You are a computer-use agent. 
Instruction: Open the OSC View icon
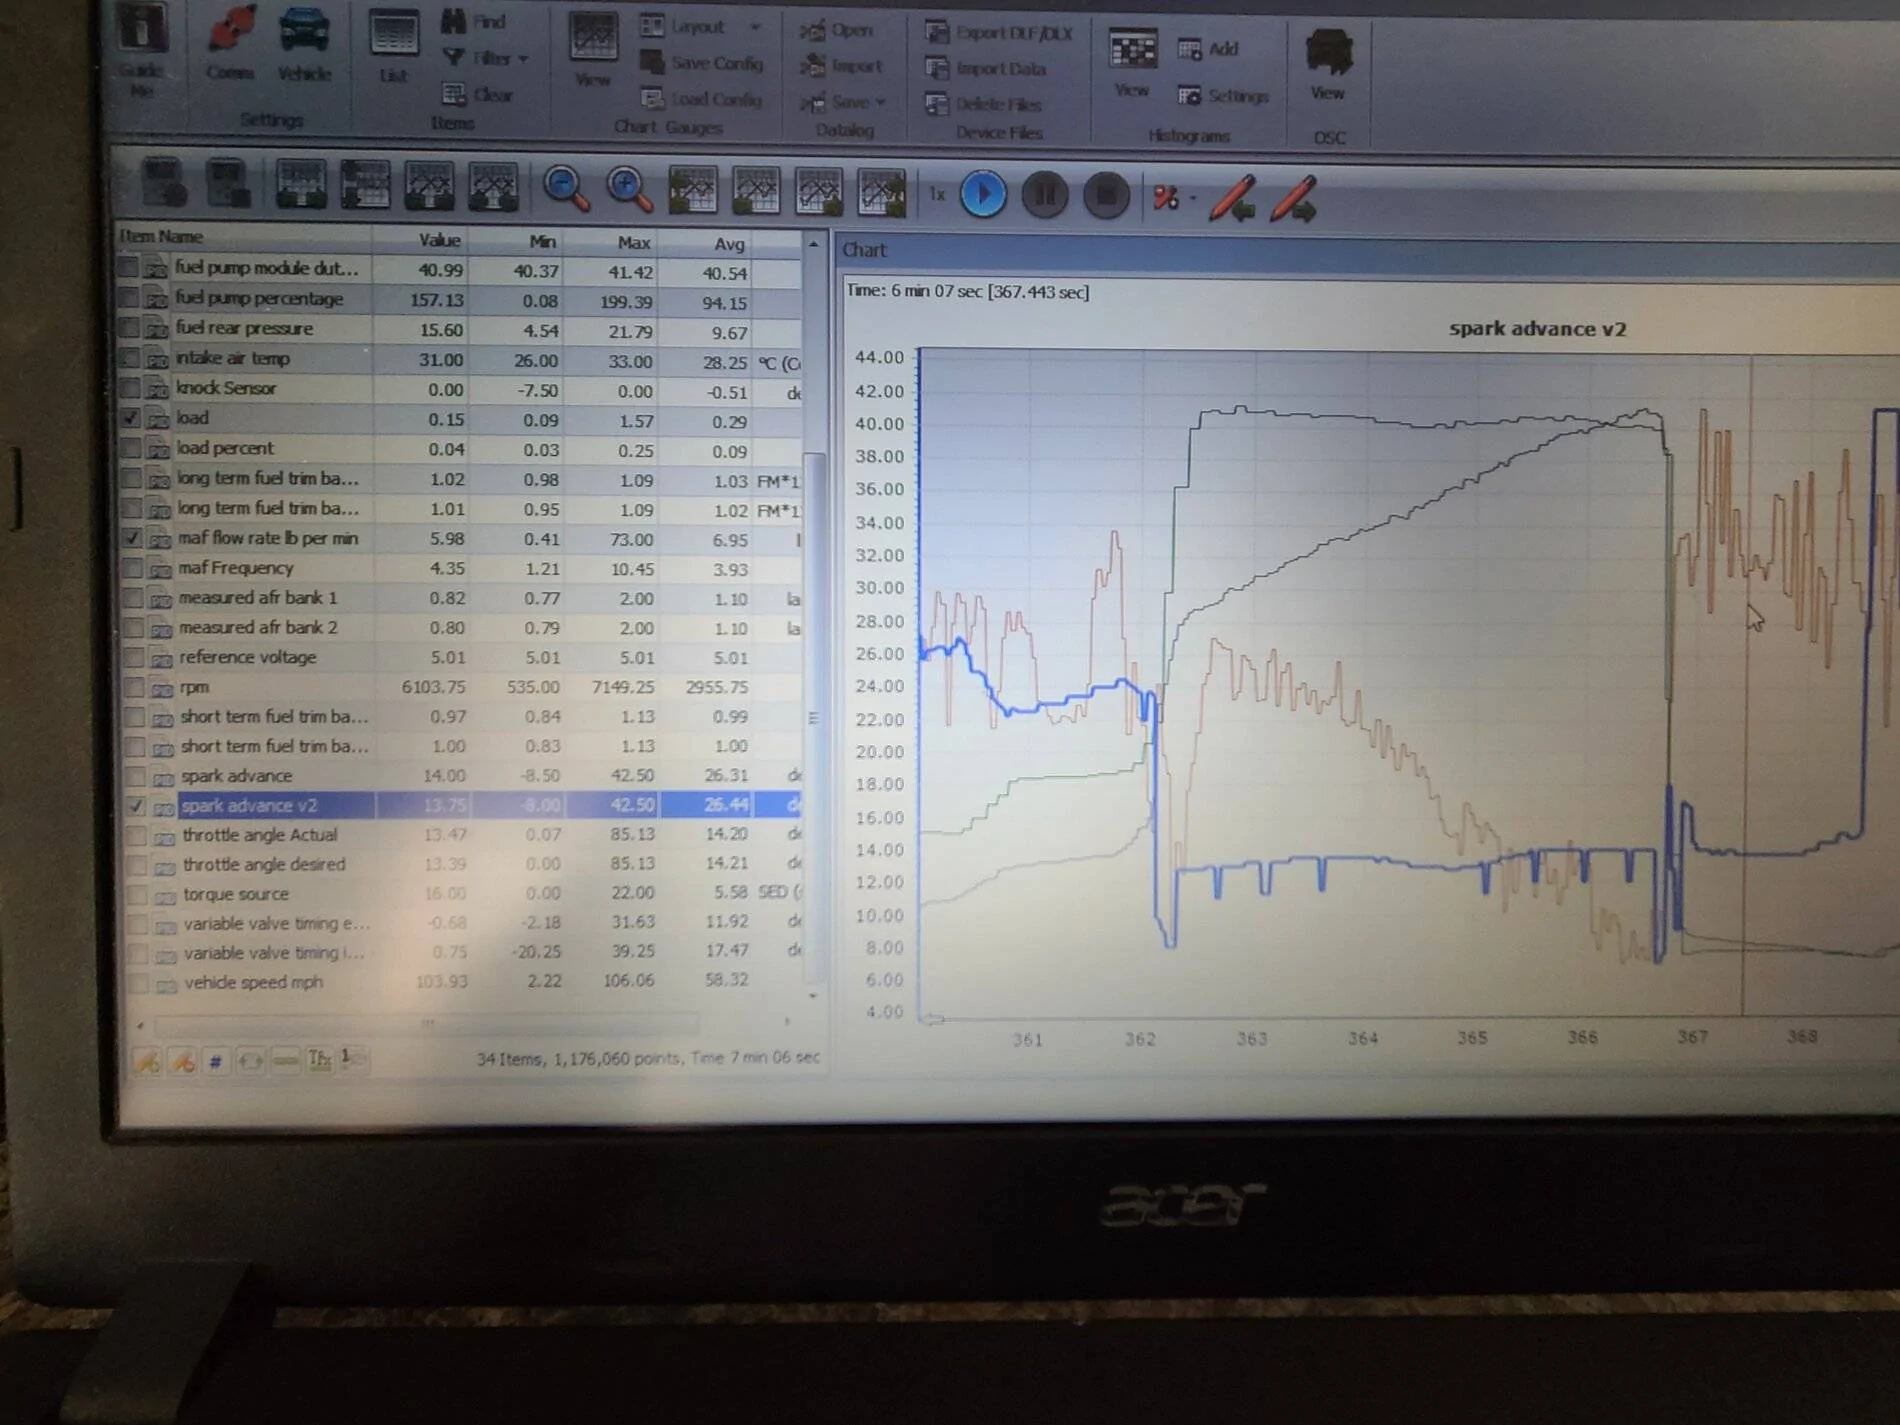click(x=1328, y=62)
